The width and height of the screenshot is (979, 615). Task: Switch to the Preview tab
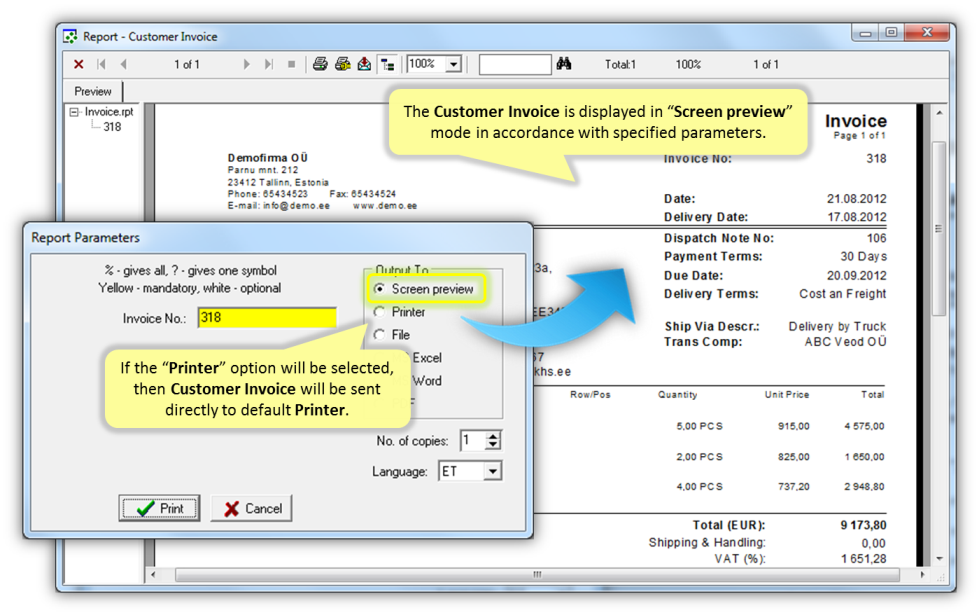93,91
